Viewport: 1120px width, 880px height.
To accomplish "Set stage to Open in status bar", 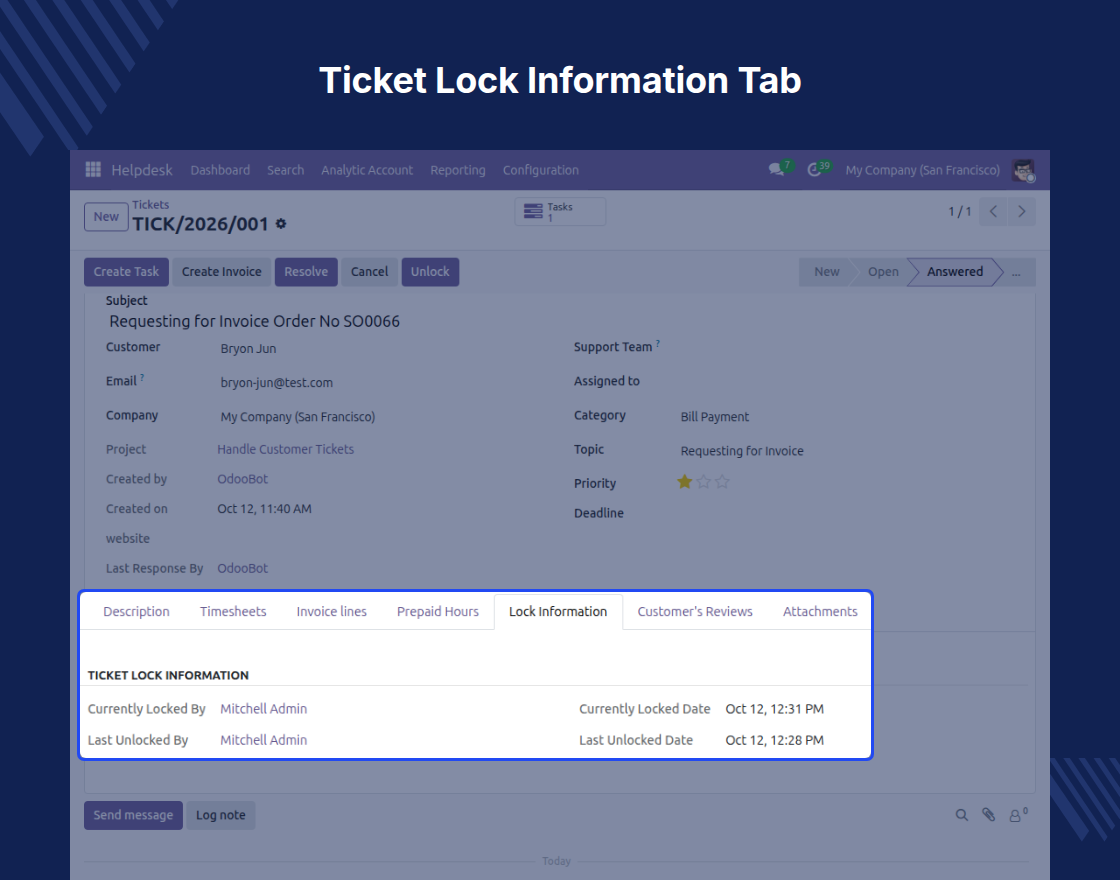I will coord(883,272).
